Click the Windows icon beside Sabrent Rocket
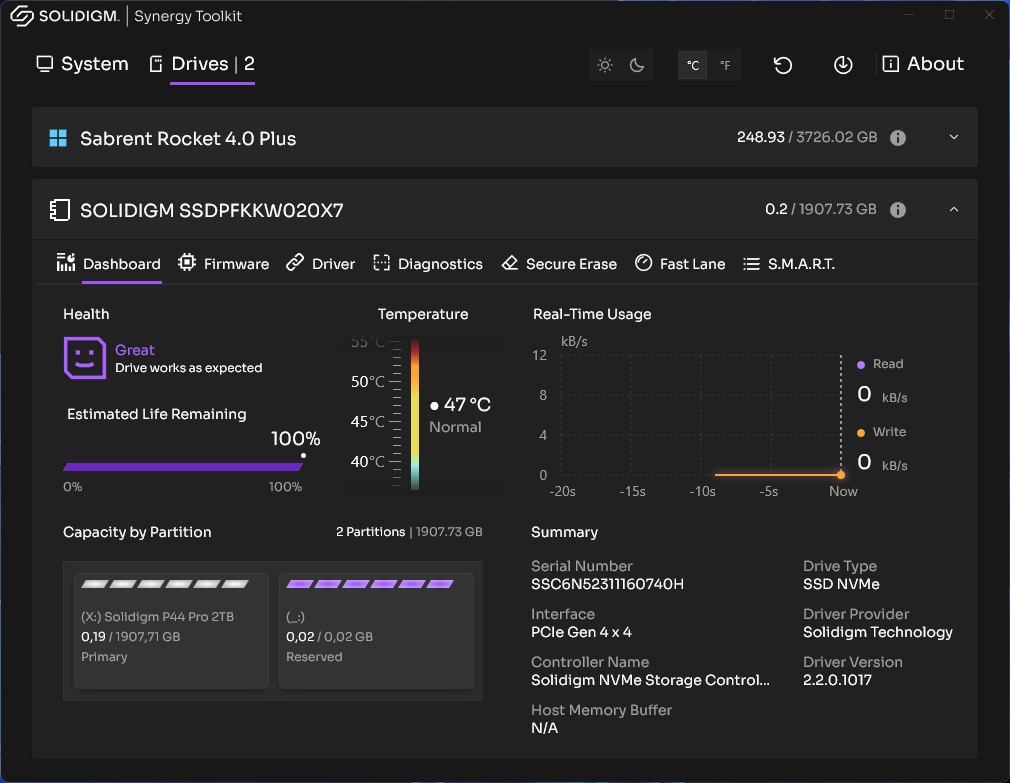Image resolution: width=1010 pixels, height=783 pixels. (58, 138)
